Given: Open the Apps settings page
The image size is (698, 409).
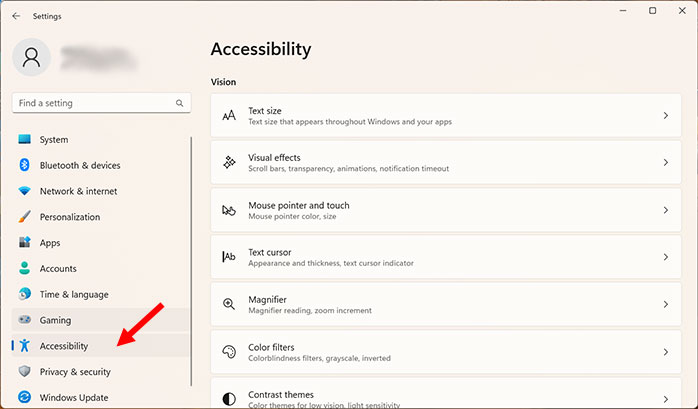Looking at the screenshot, I should [x=50, y=243].
